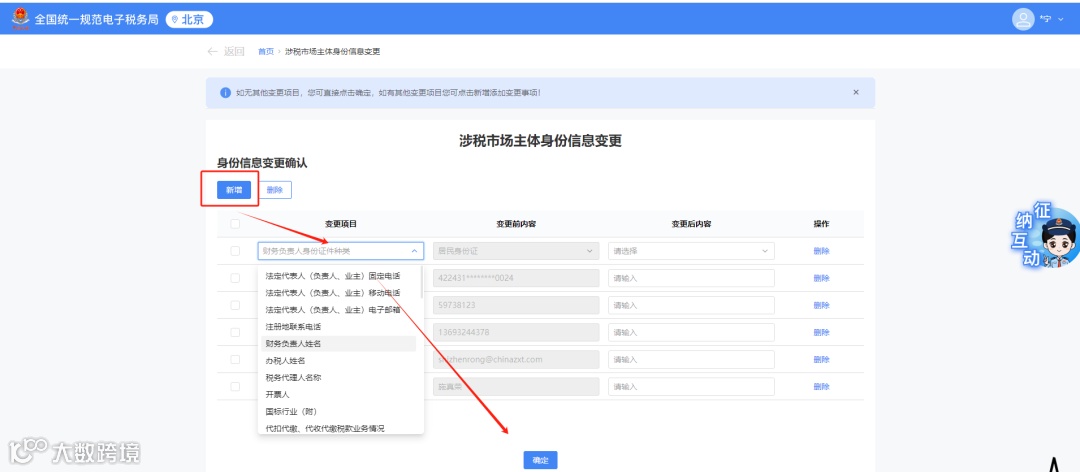Image resolution: width=1080 pixels, height=472 pixels.
Task: Check the chinazxt.com email row checkbox
Action: click(236, 360)
